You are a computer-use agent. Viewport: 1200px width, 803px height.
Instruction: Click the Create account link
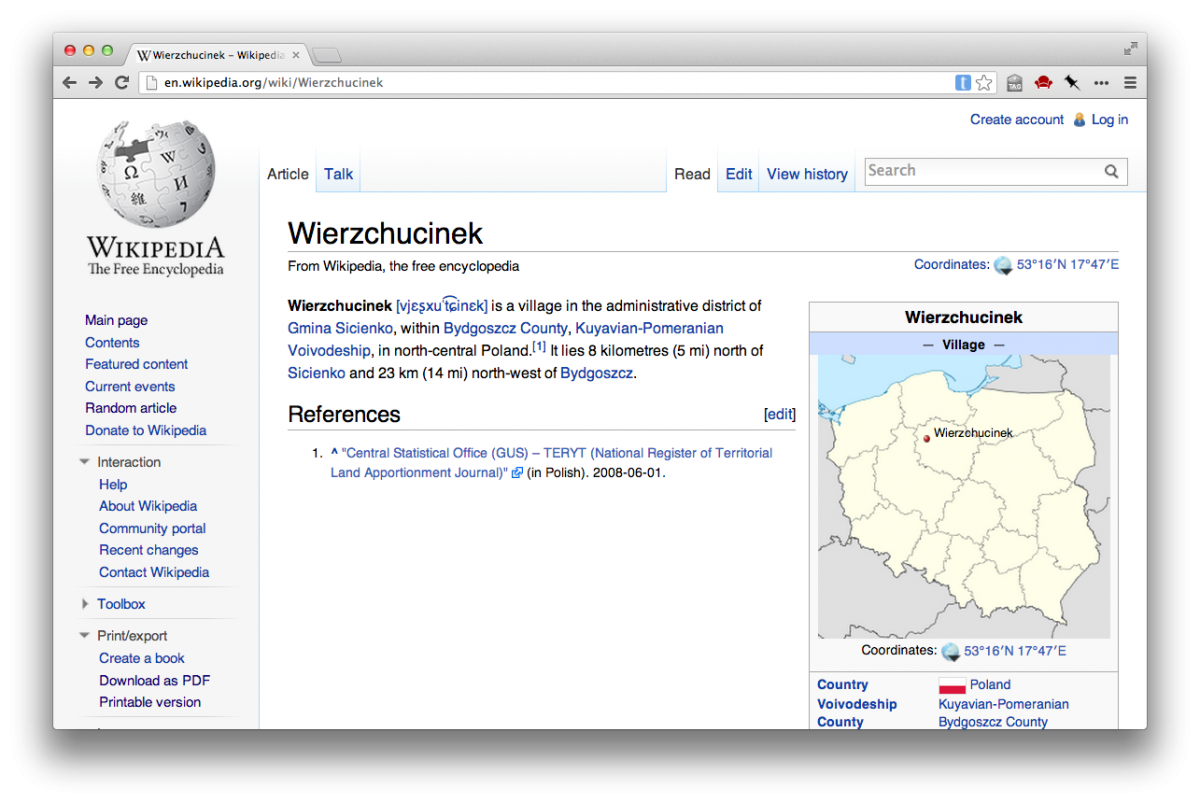1016,120
